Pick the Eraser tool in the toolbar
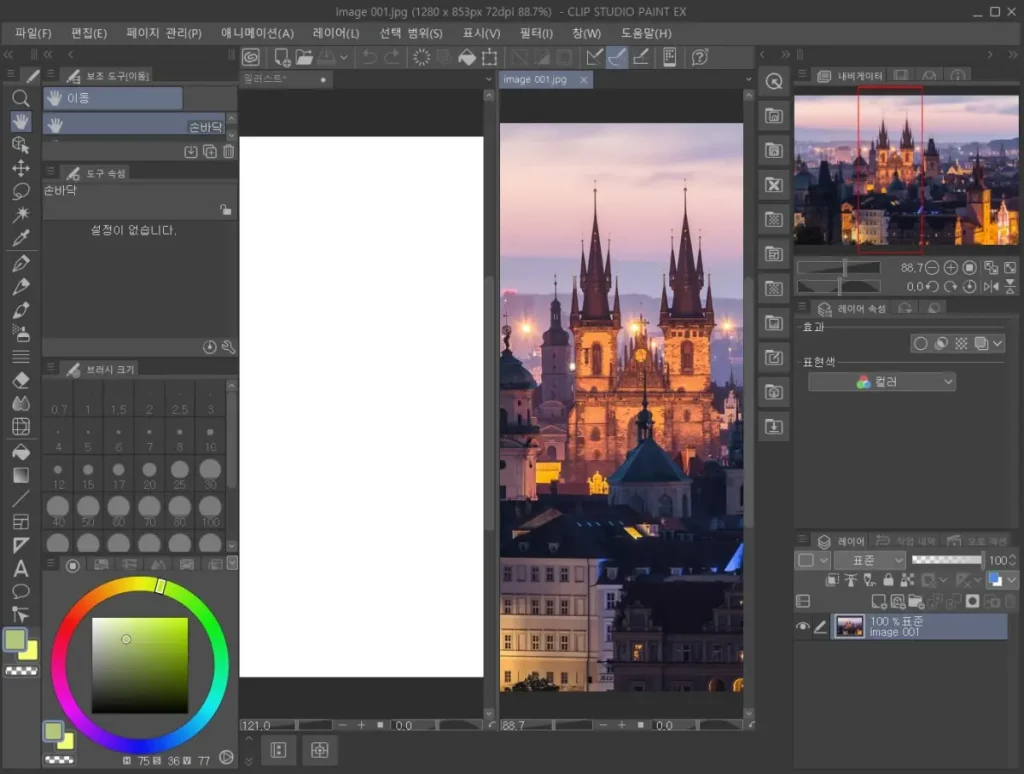The image size is (1024, 774). (20, 380)
